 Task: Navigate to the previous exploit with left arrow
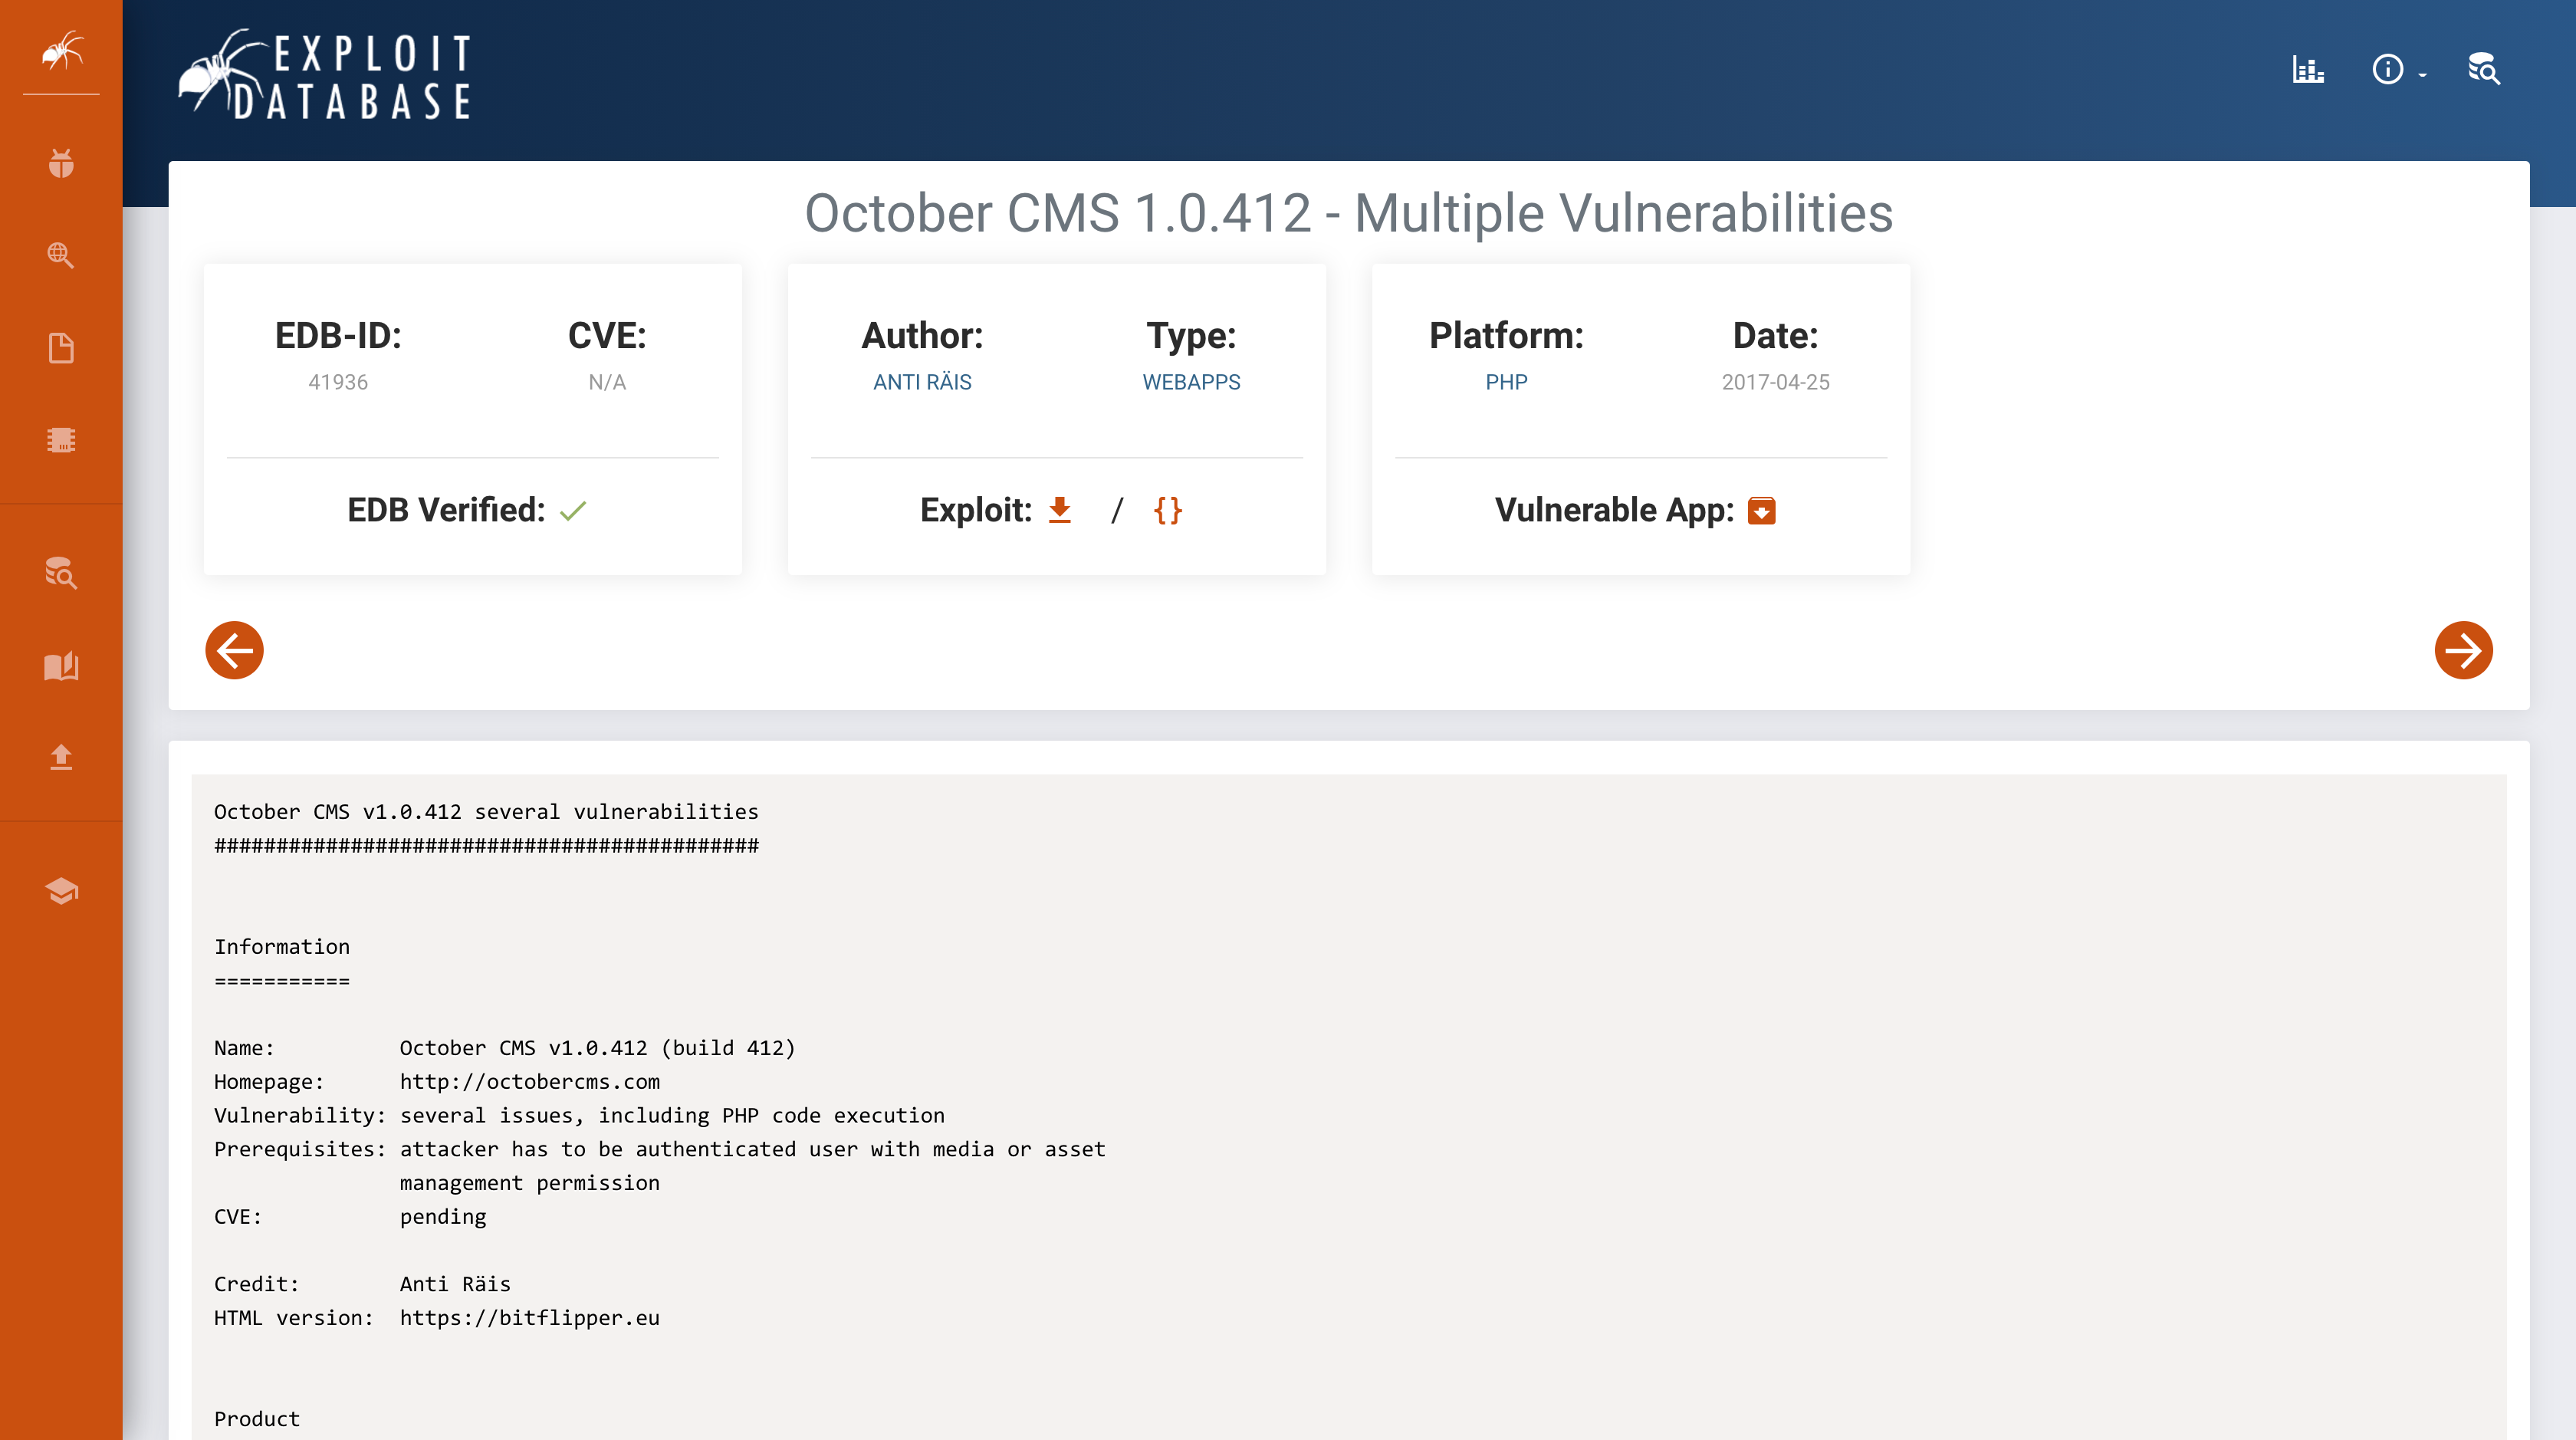click(234, 650)
